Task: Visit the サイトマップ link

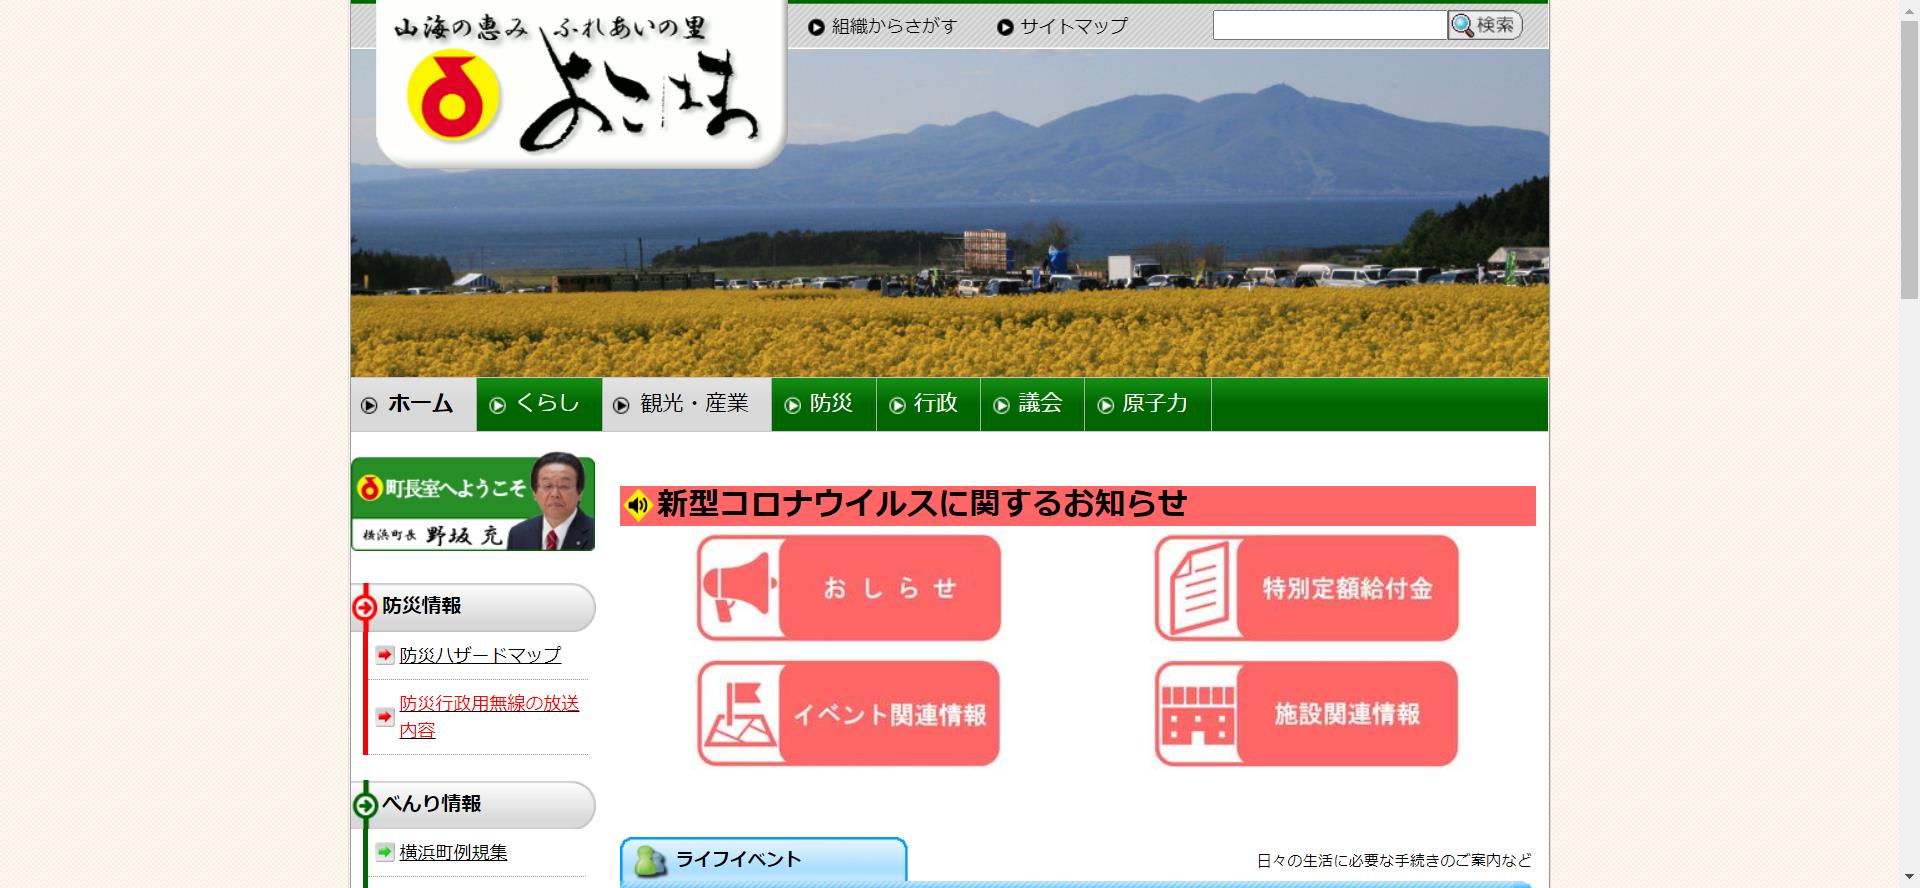Action: tap(1062, 27)
